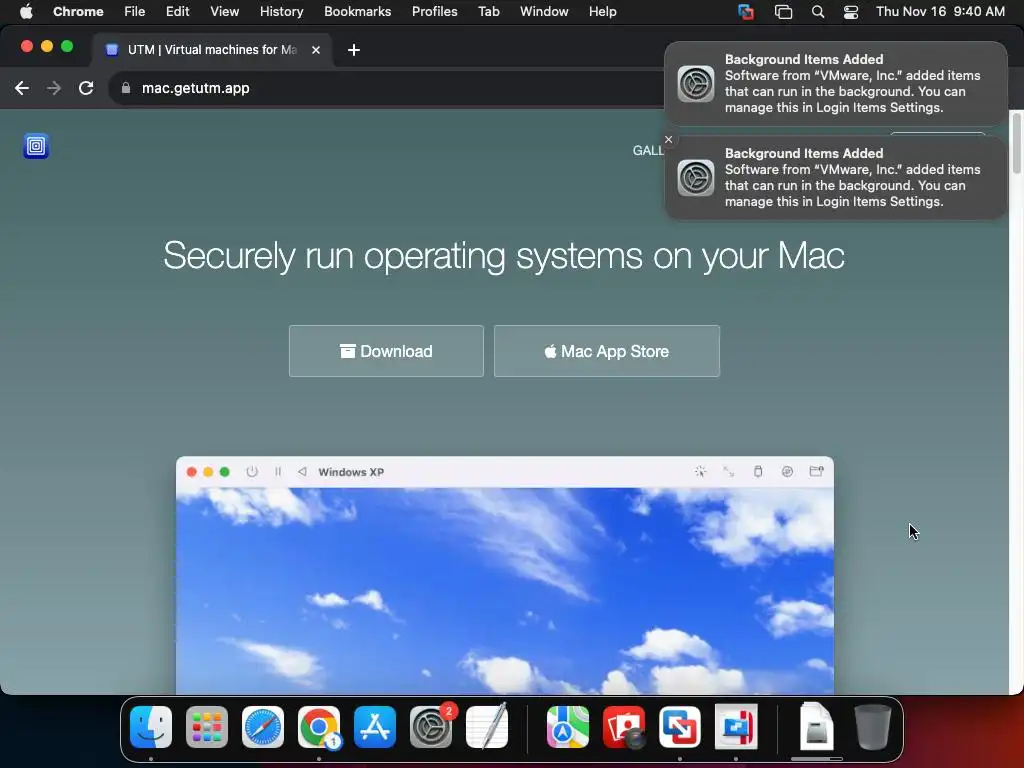The width and height of the screenshot is (1024, 768).
Task: Select the UTM Virtual machines tab
Action: tap(212, 50)
